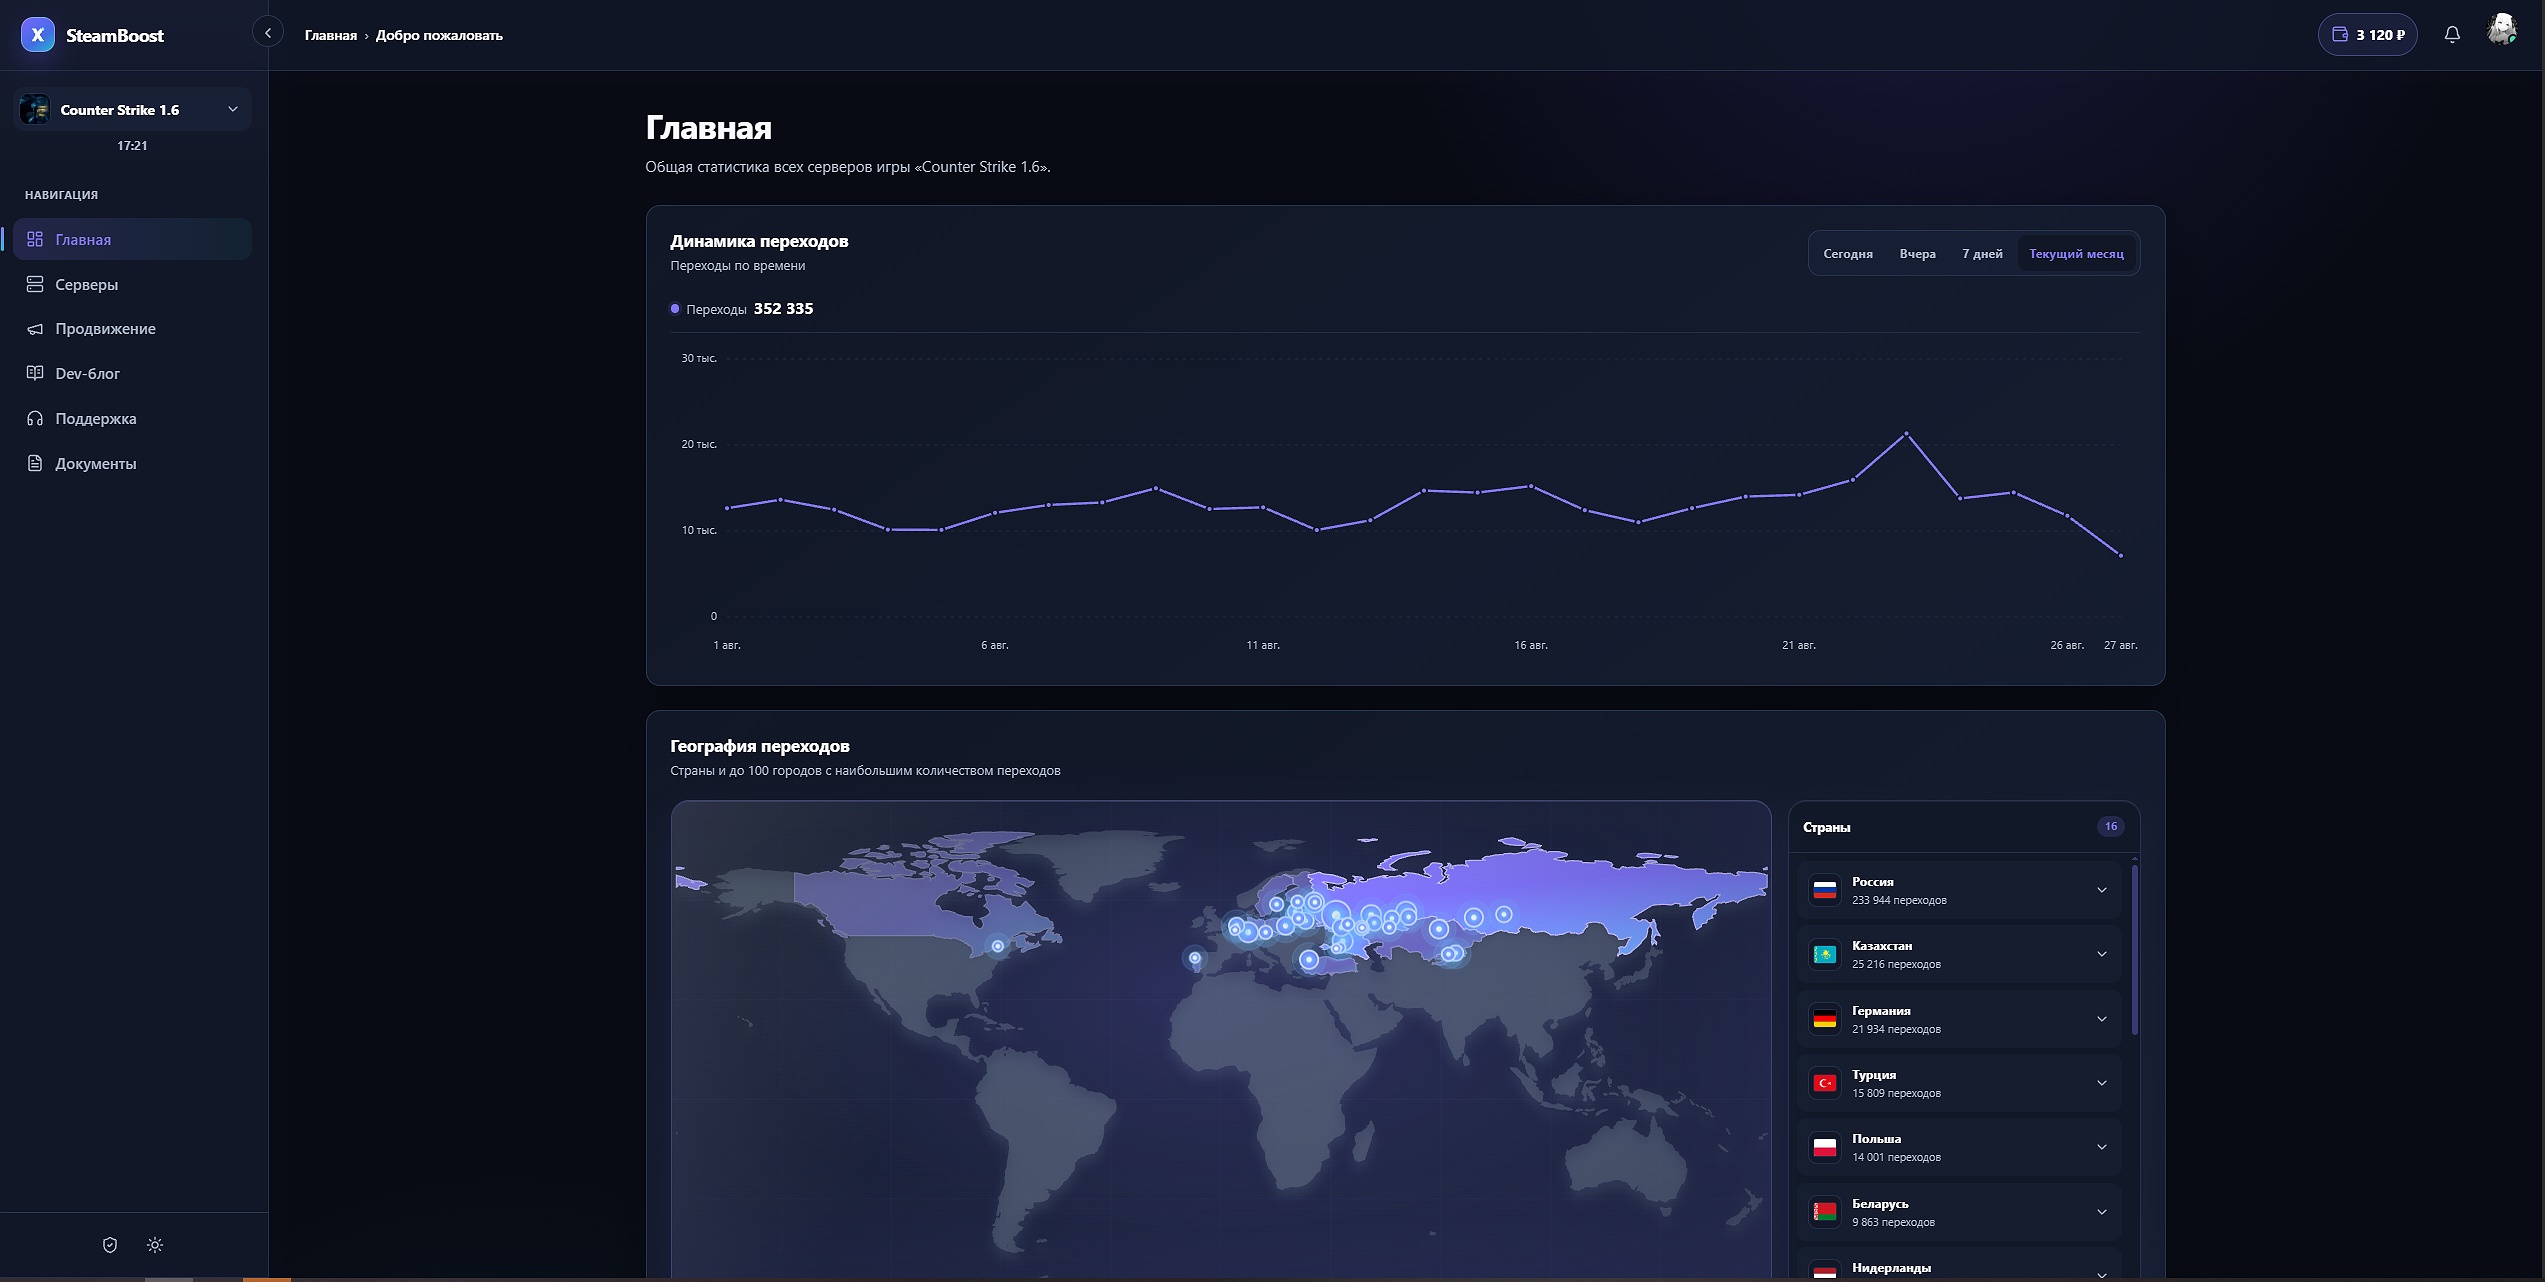Click the SteamBoost X logo icon

37,35
